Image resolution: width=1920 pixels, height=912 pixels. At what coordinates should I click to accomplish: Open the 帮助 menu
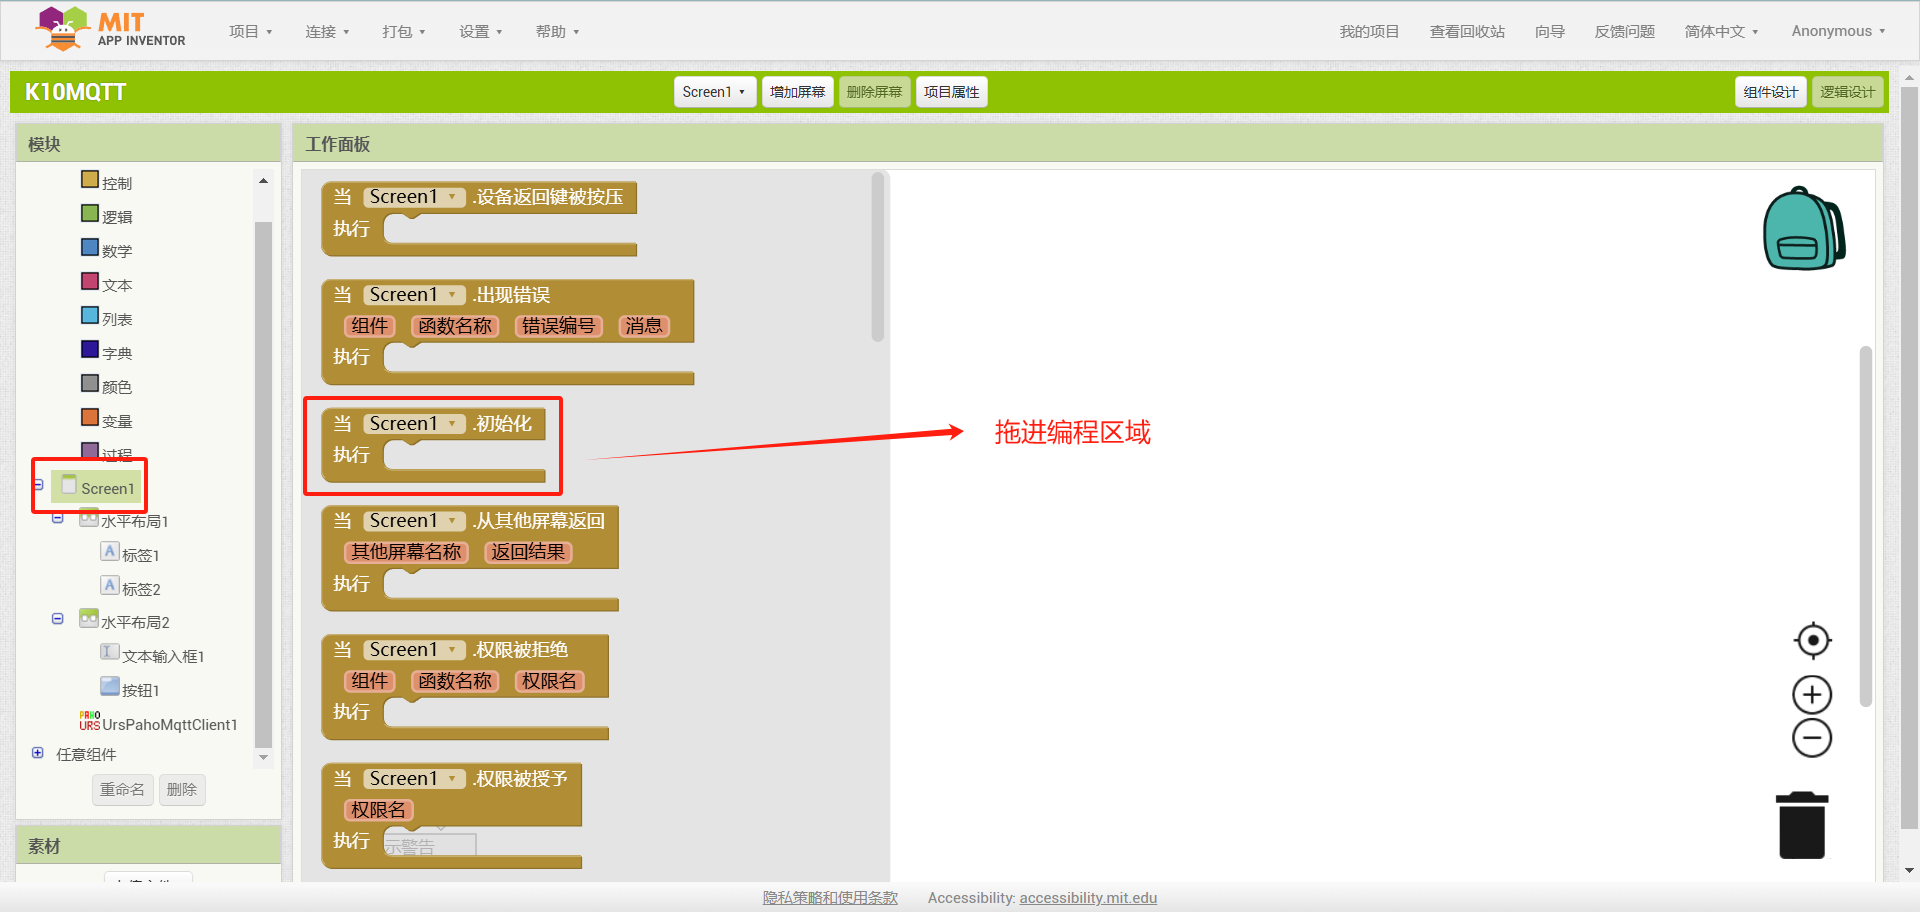tap(557, 32)
